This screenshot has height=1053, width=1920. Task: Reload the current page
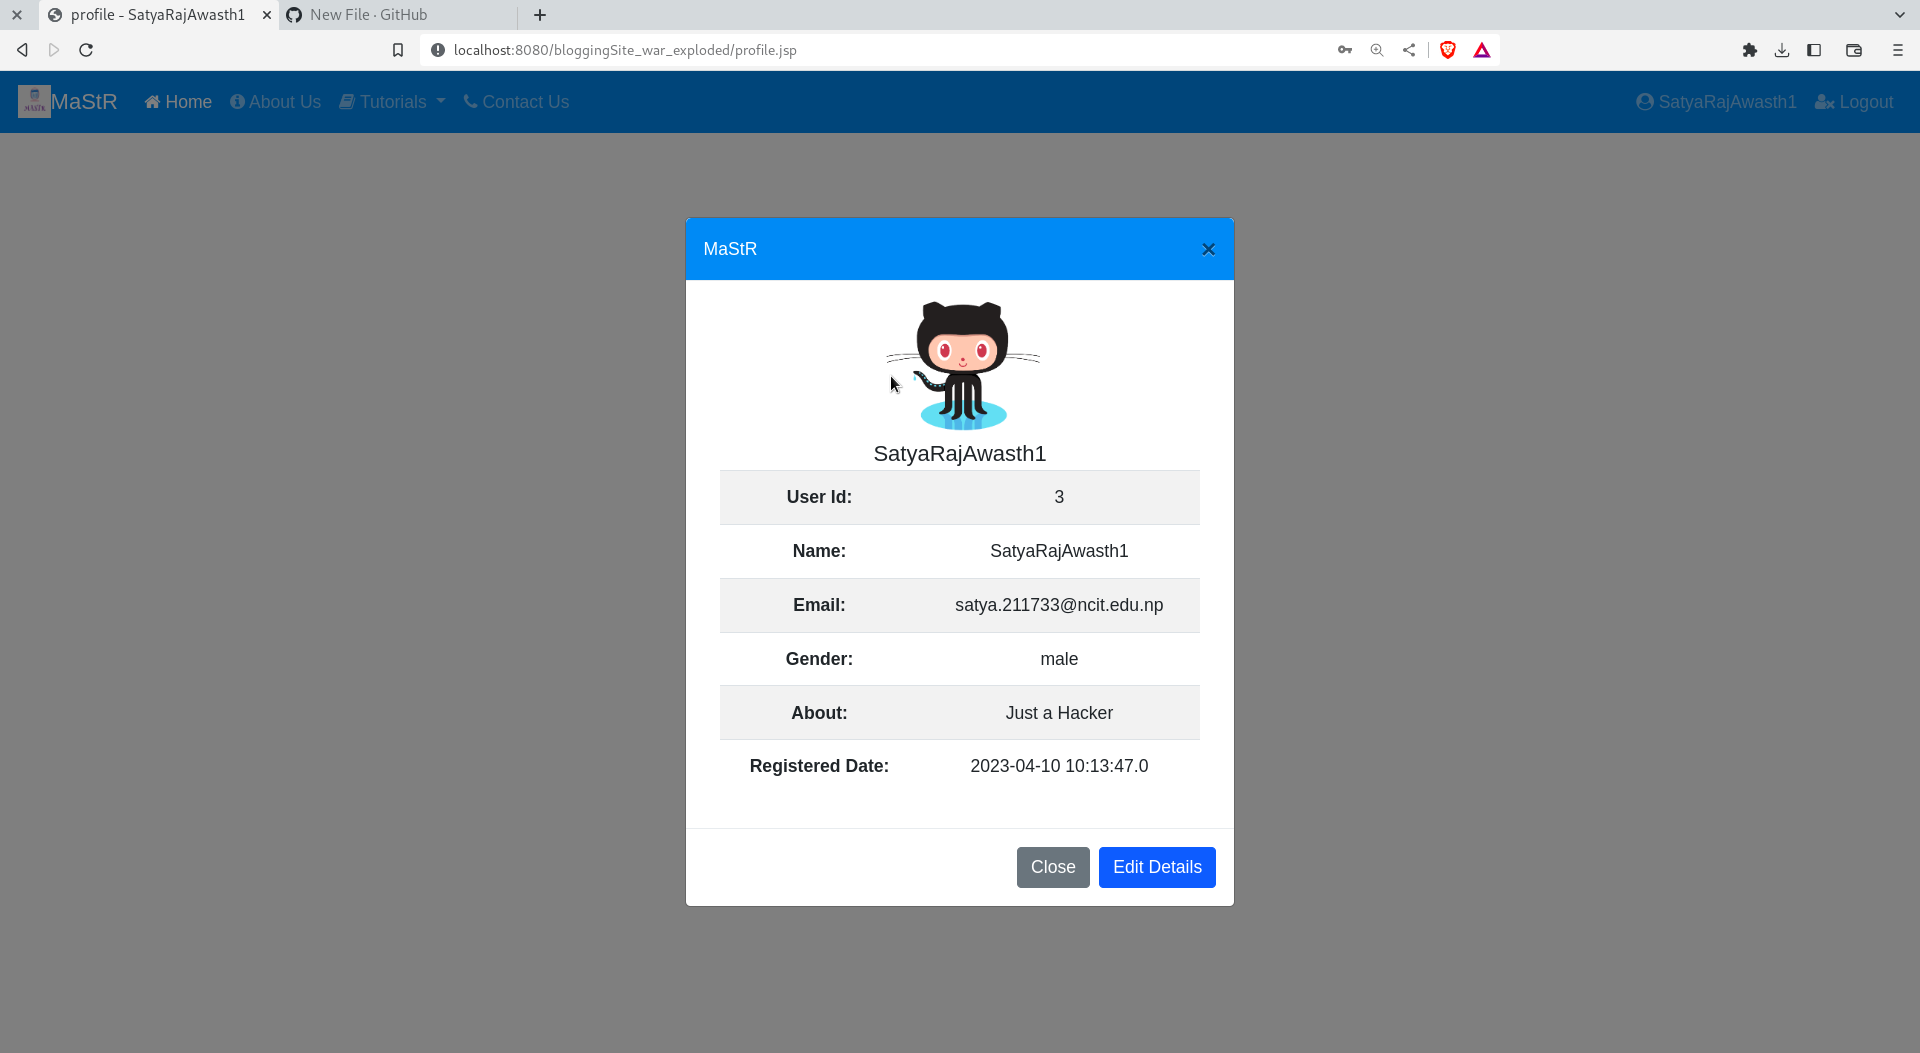tap(86, 50)
